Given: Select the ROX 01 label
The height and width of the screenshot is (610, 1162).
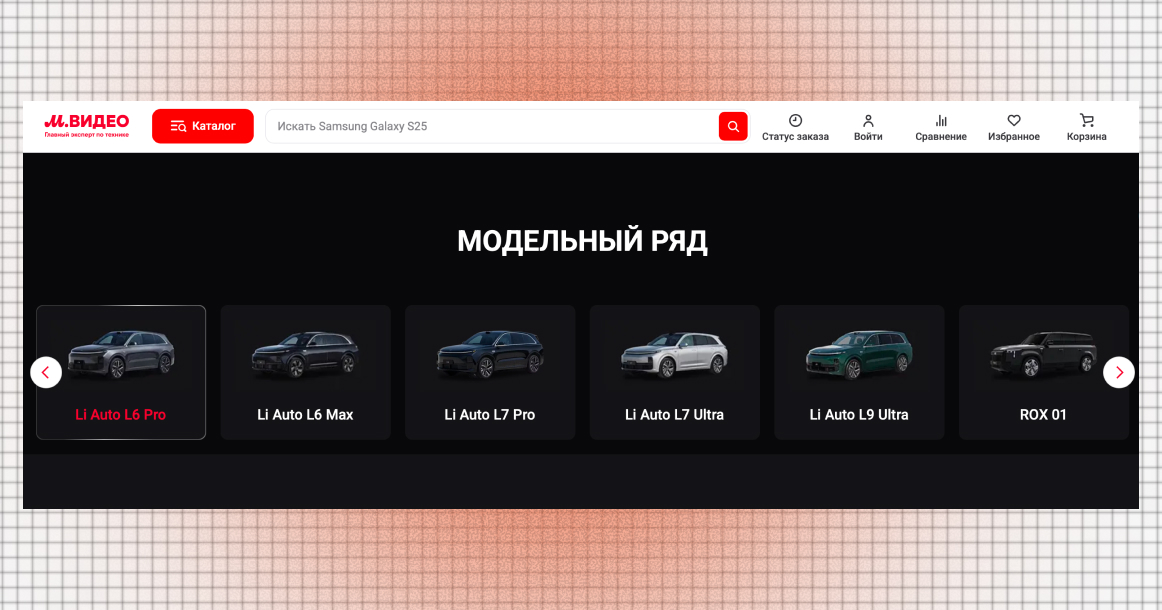Looking at the screenshot, I should tap(1043, 414).
